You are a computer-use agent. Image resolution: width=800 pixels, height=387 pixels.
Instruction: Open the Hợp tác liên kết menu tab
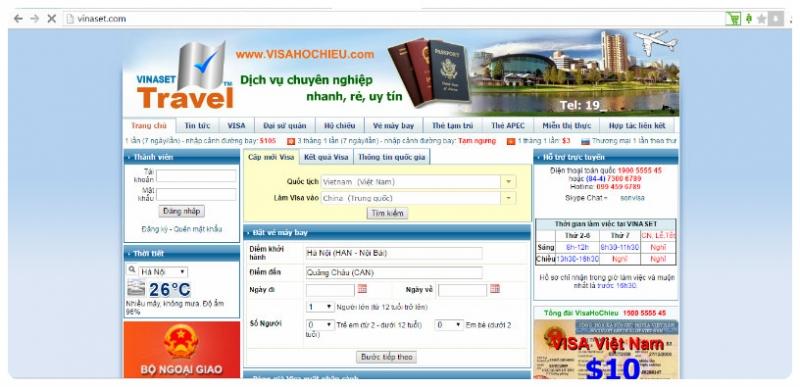(x=637, y=125)
